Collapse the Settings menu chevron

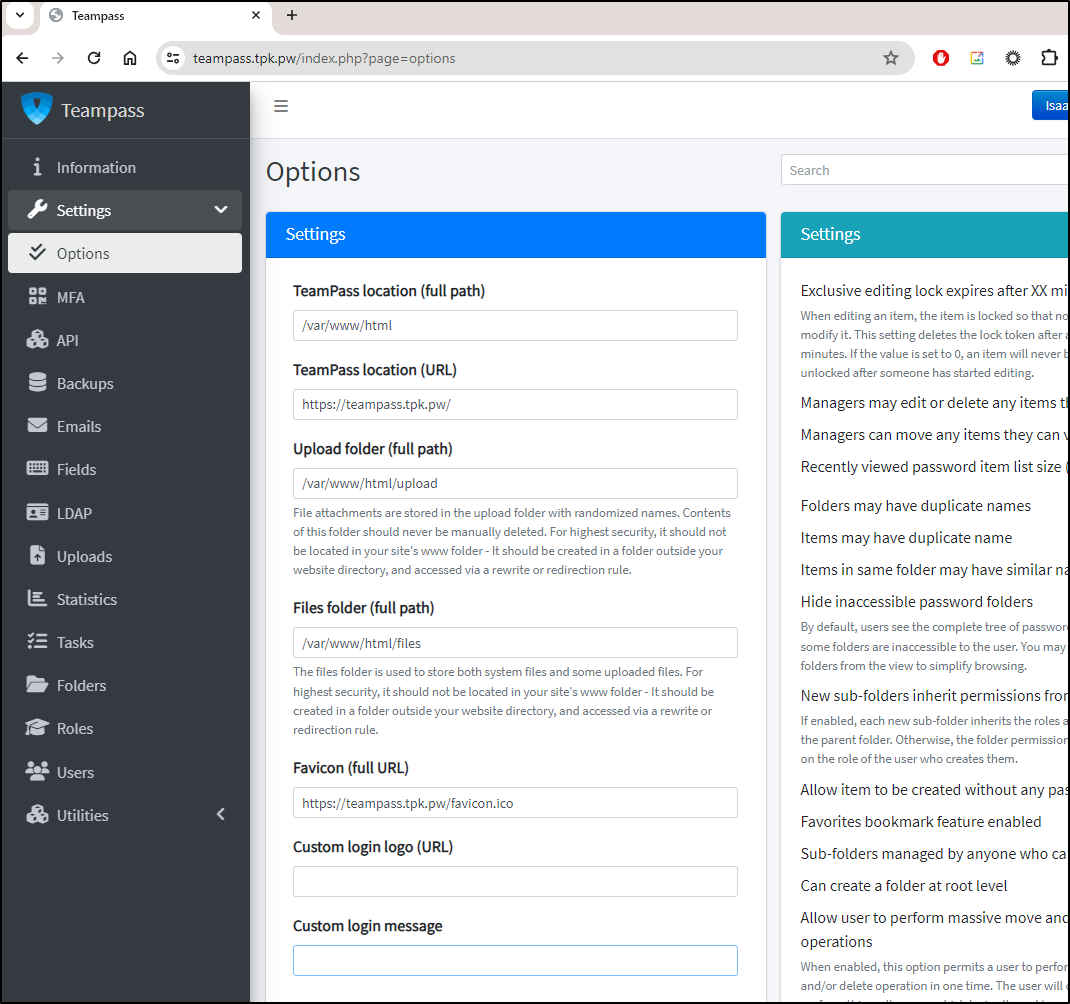[x=220, y=210]
